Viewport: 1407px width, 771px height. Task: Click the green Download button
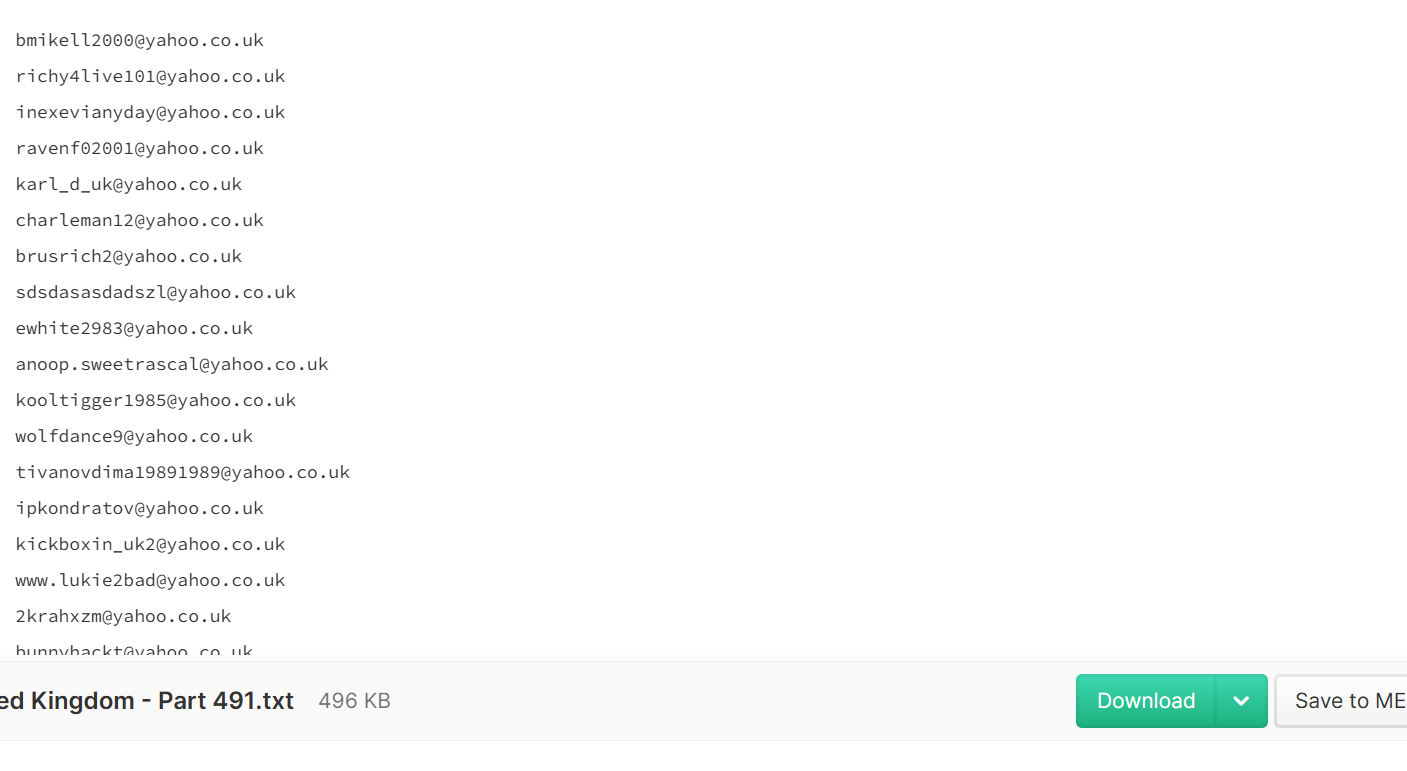pos(1146,701)
